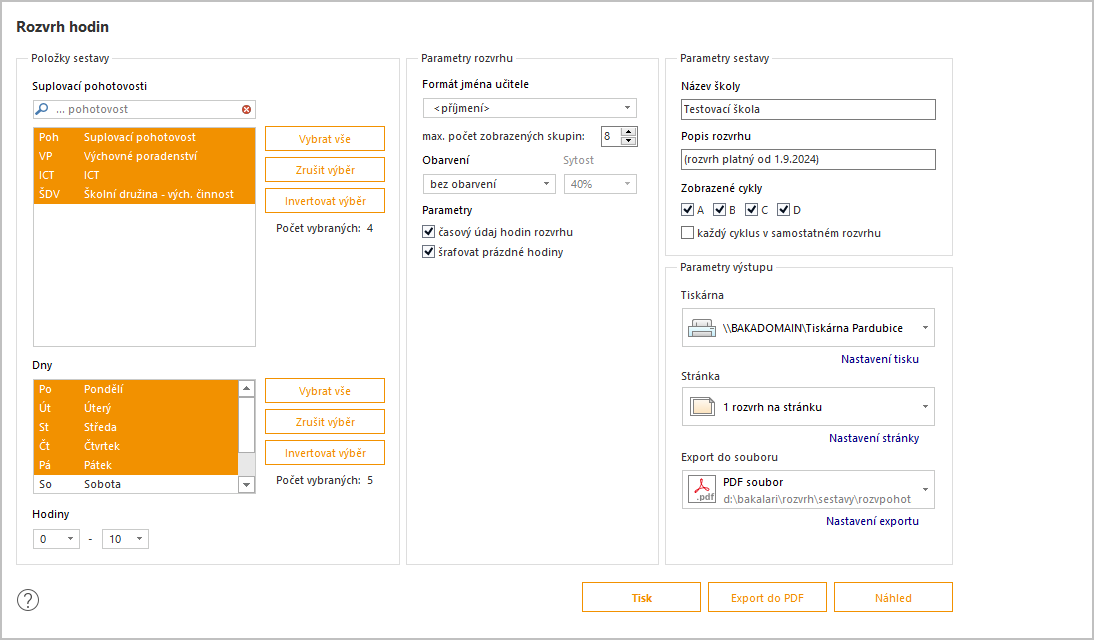Click the Dny list scrollbar thumb
Viewport: 1095px width, 642px height.
(x=247, y=425)
